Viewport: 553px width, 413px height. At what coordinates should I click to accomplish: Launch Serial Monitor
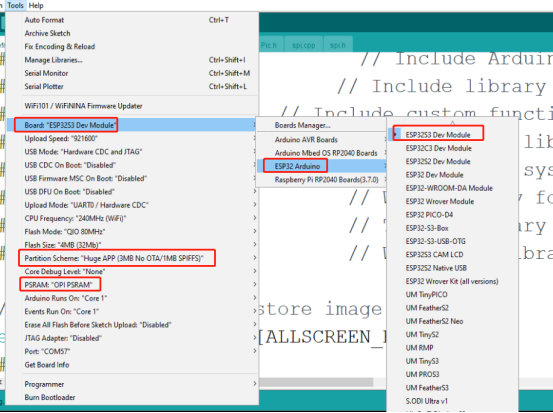pyautogui.click(x=132, y=73)
